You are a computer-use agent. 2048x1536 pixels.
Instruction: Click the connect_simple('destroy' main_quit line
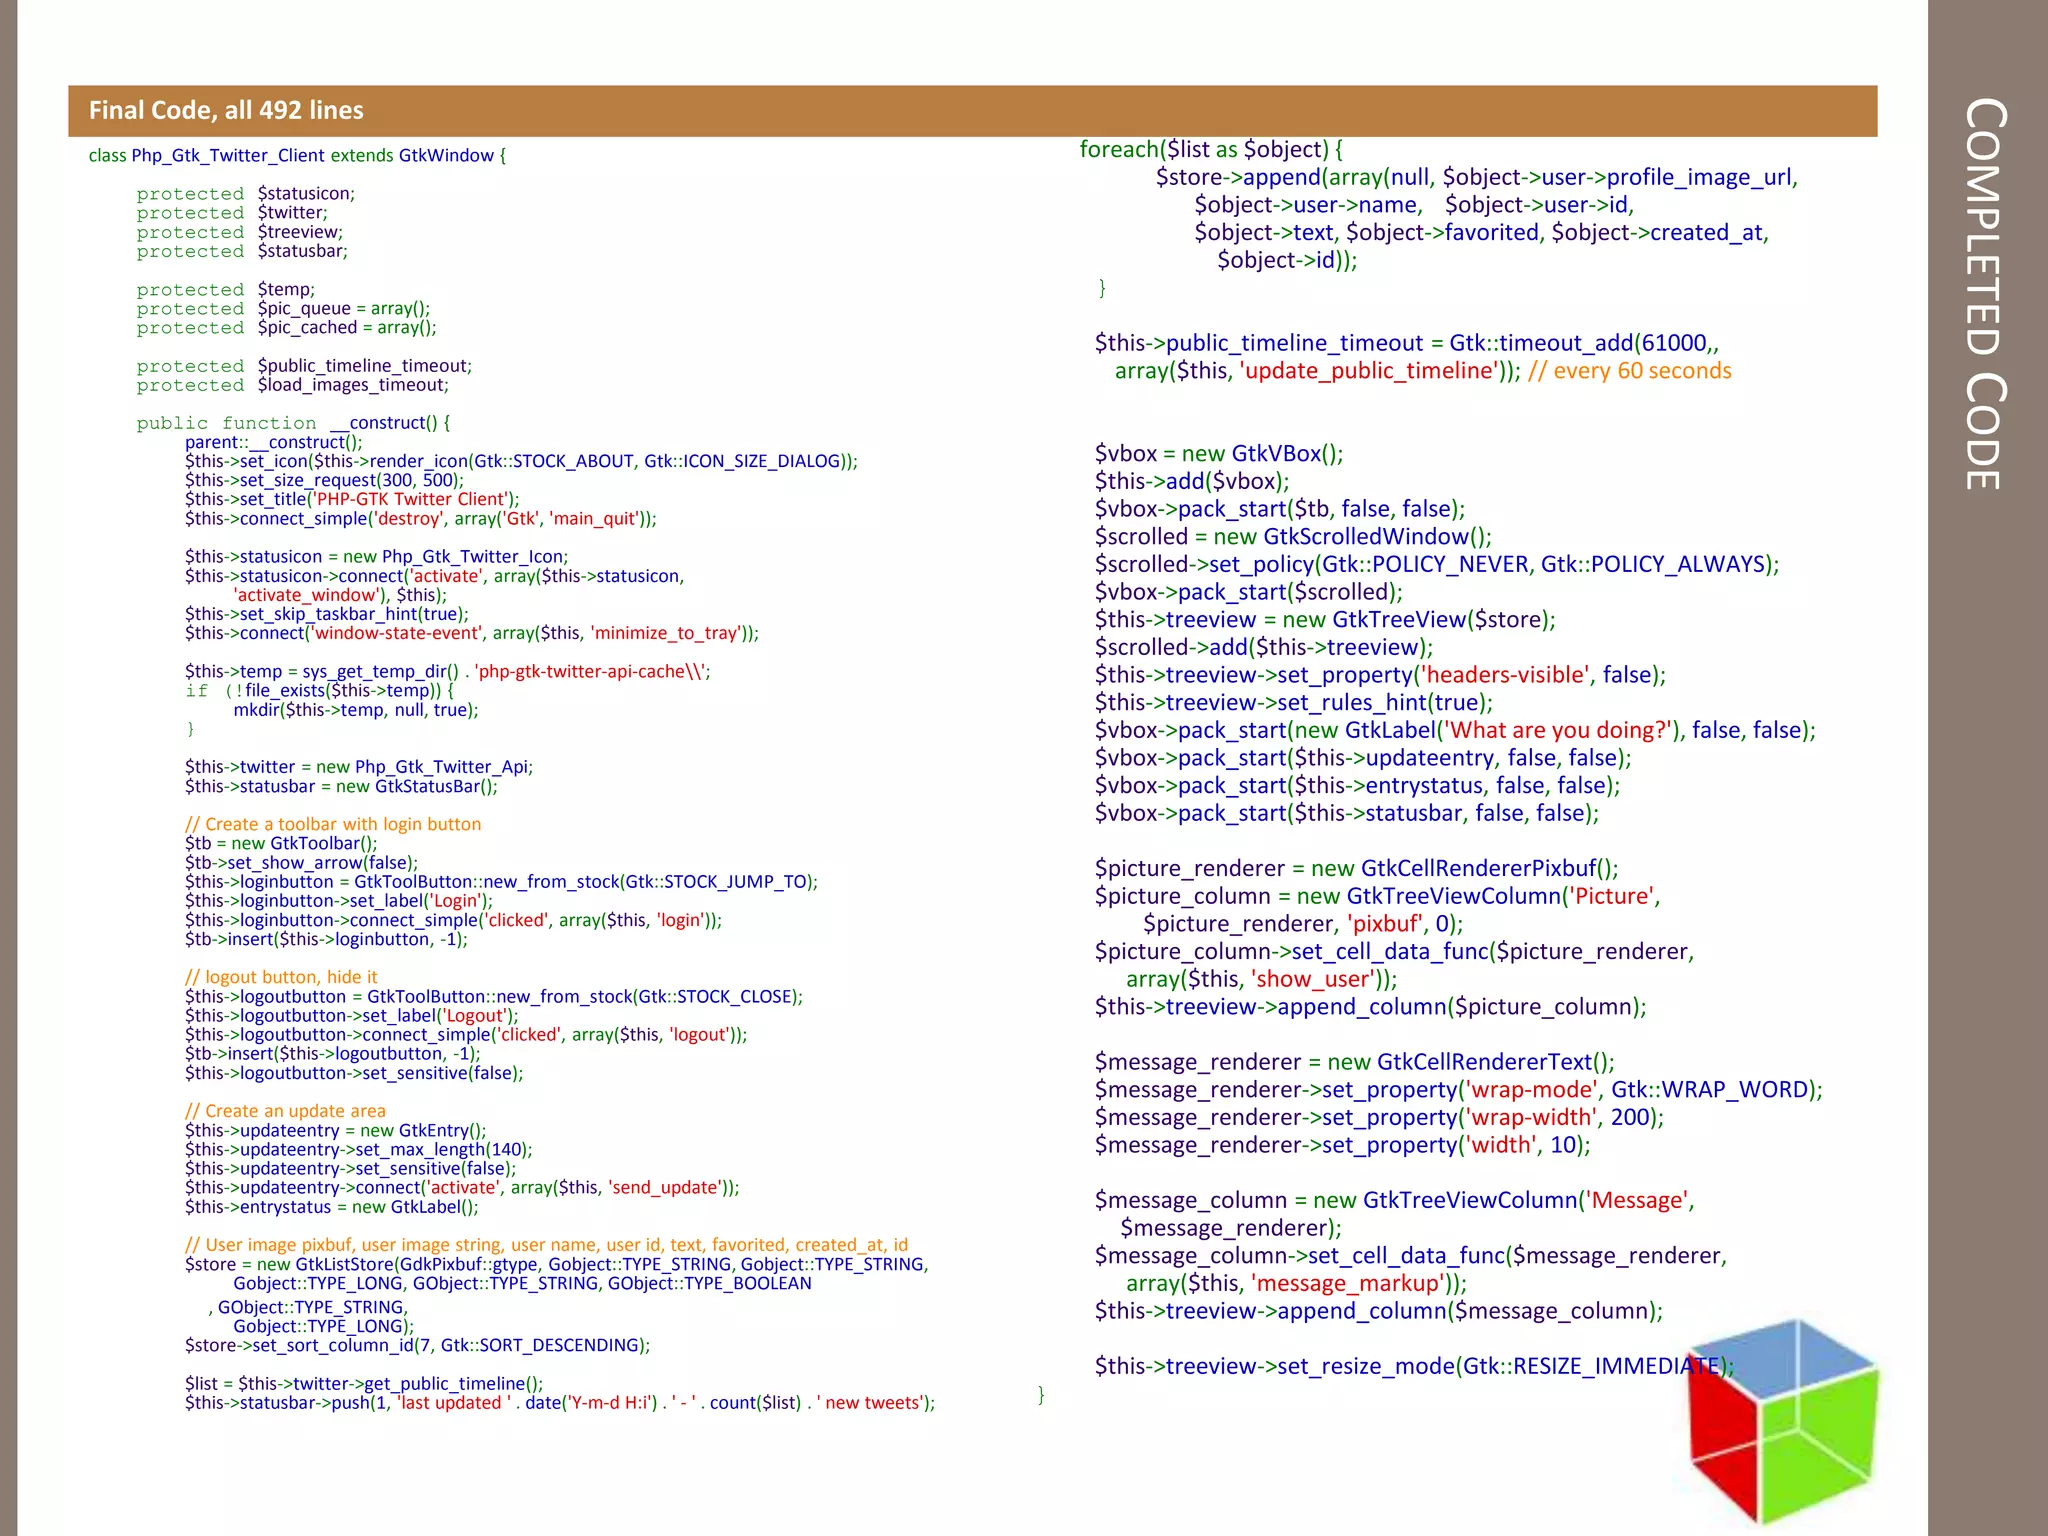point(421,518)
